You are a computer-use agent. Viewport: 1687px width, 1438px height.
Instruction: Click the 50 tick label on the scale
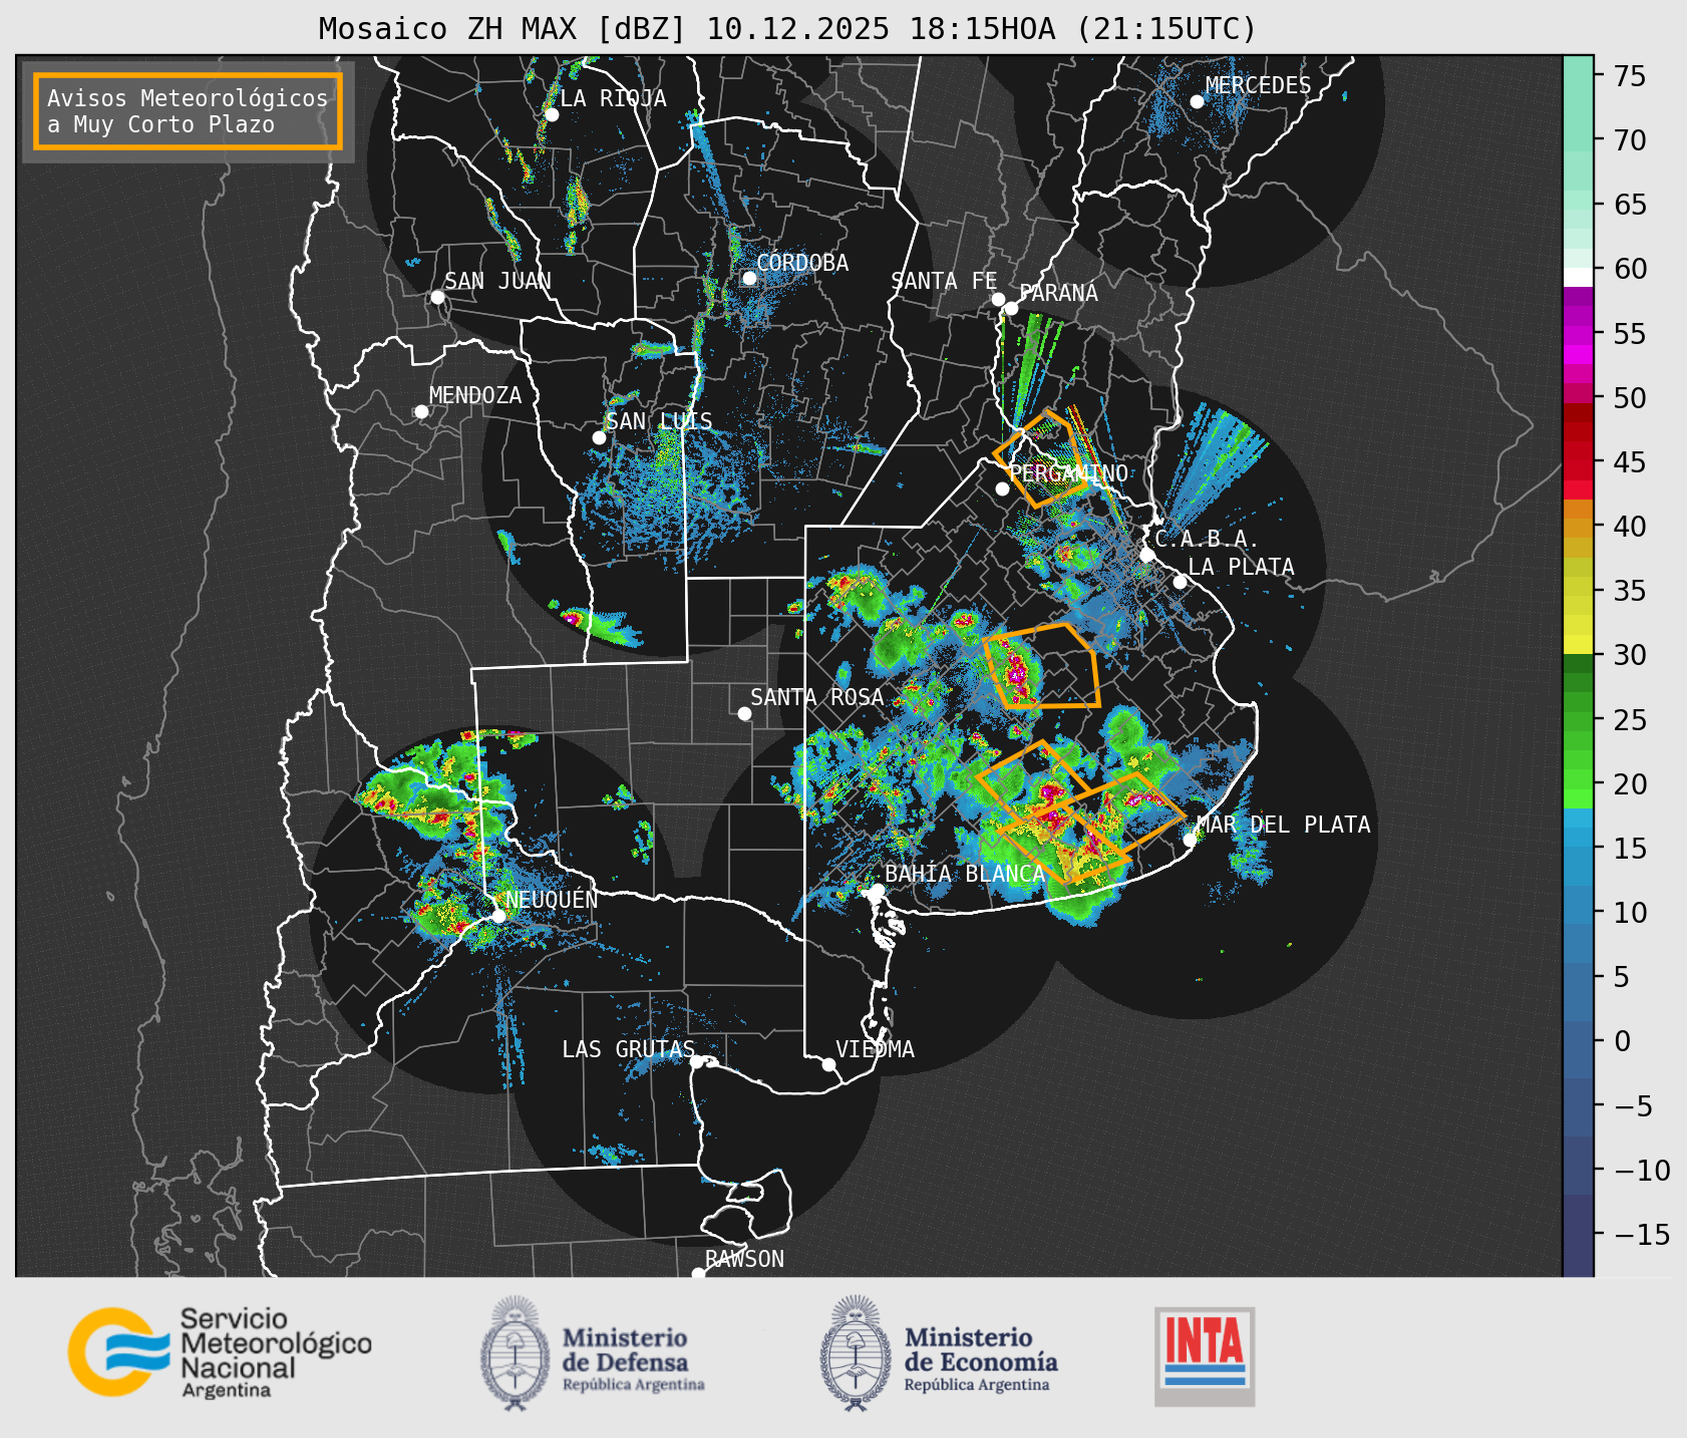click(1628, 398)
